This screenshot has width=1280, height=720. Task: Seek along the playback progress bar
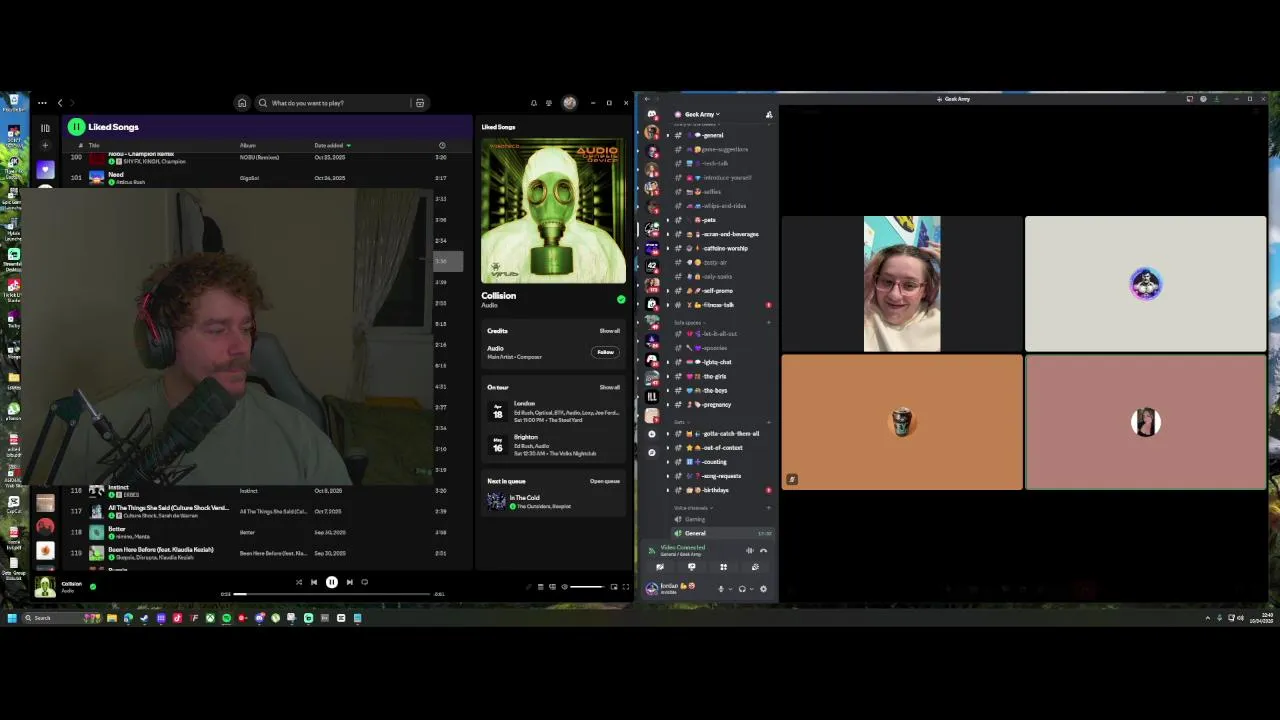click(332, 594)
